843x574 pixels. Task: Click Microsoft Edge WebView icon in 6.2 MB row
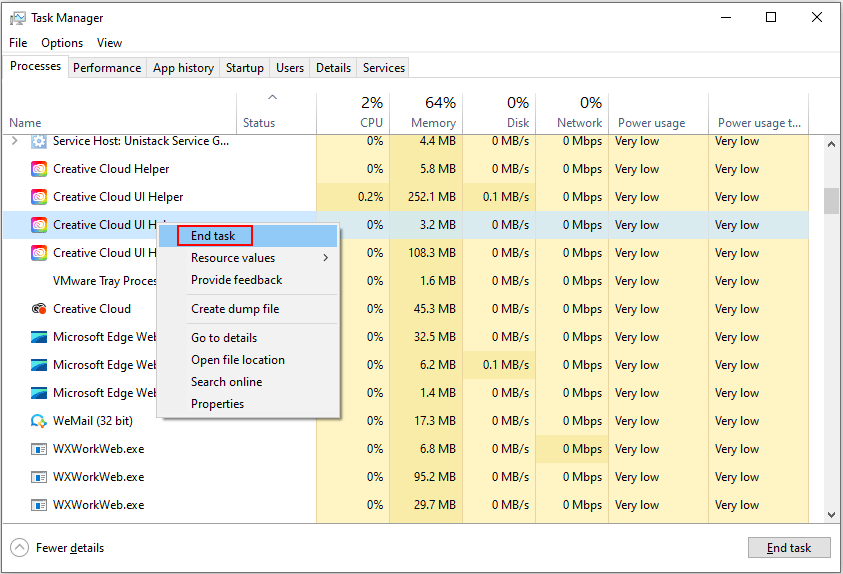click(x=39, y=365)
